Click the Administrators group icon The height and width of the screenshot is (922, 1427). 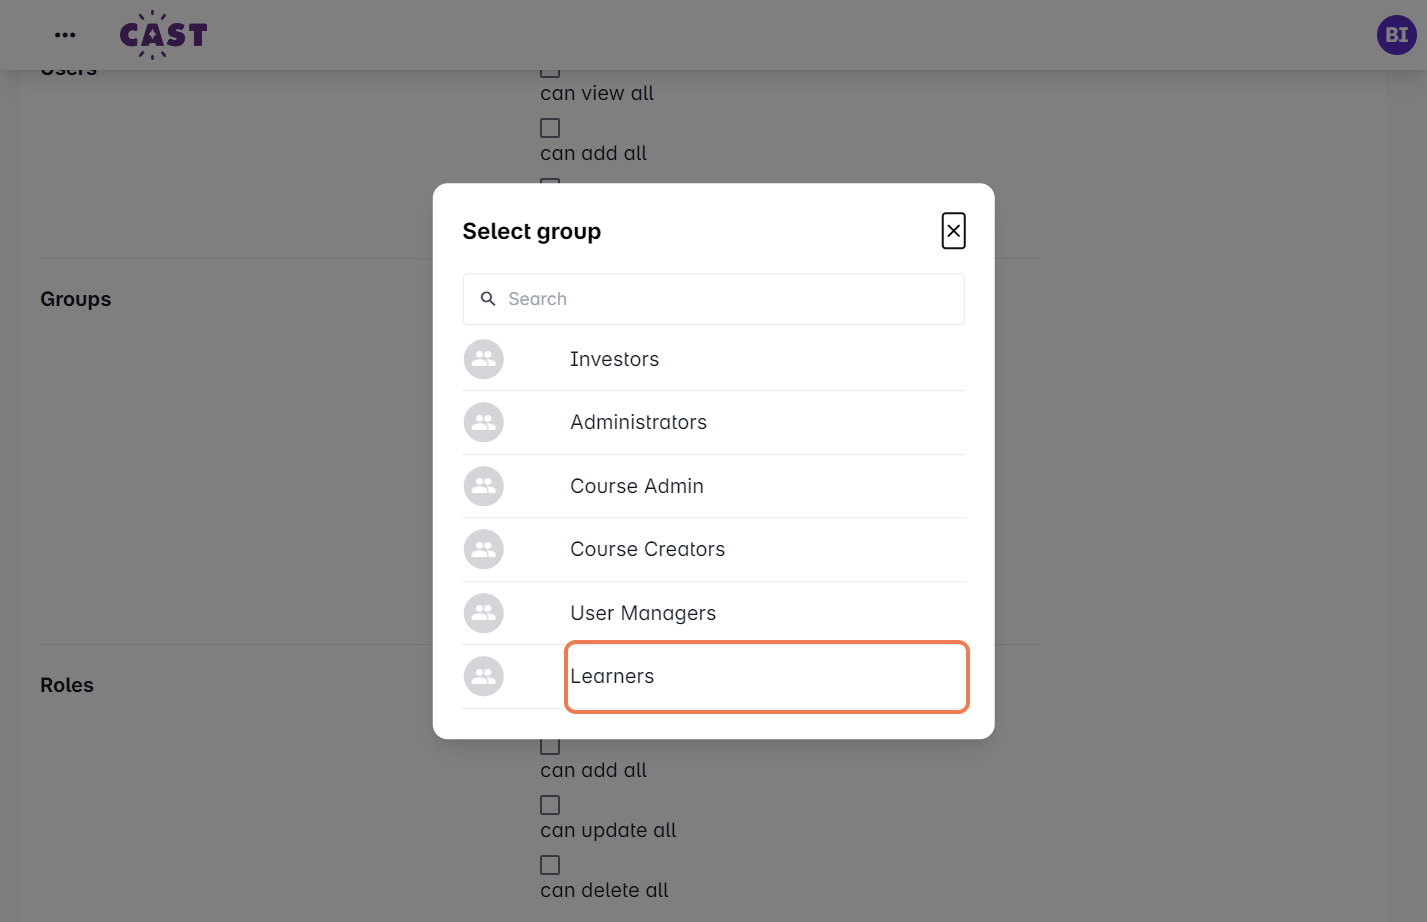pyautogui.click(x=484, y=422)
